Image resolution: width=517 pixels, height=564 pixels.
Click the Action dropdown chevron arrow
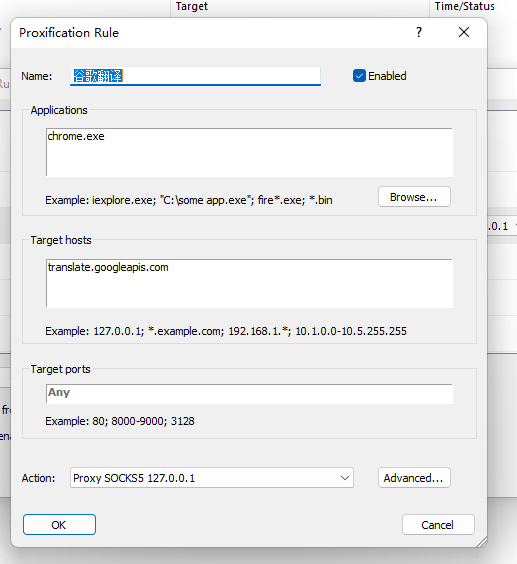pos(345,478)
